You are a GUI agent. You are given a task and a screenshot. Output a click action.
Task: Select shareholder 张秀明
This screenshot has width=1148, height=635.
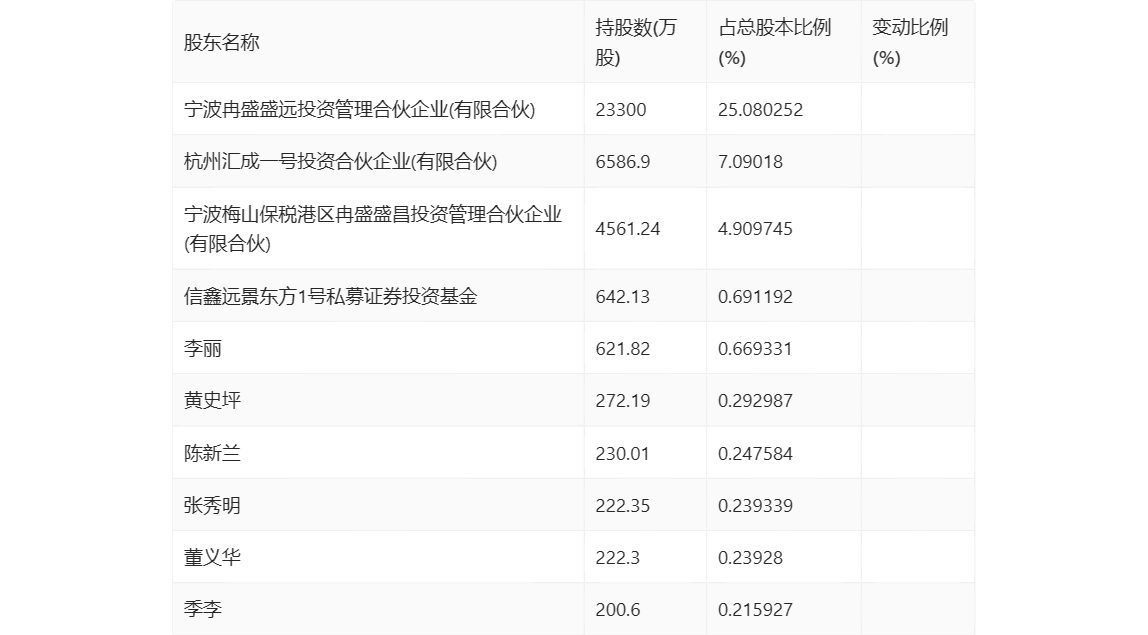(212, 505)
